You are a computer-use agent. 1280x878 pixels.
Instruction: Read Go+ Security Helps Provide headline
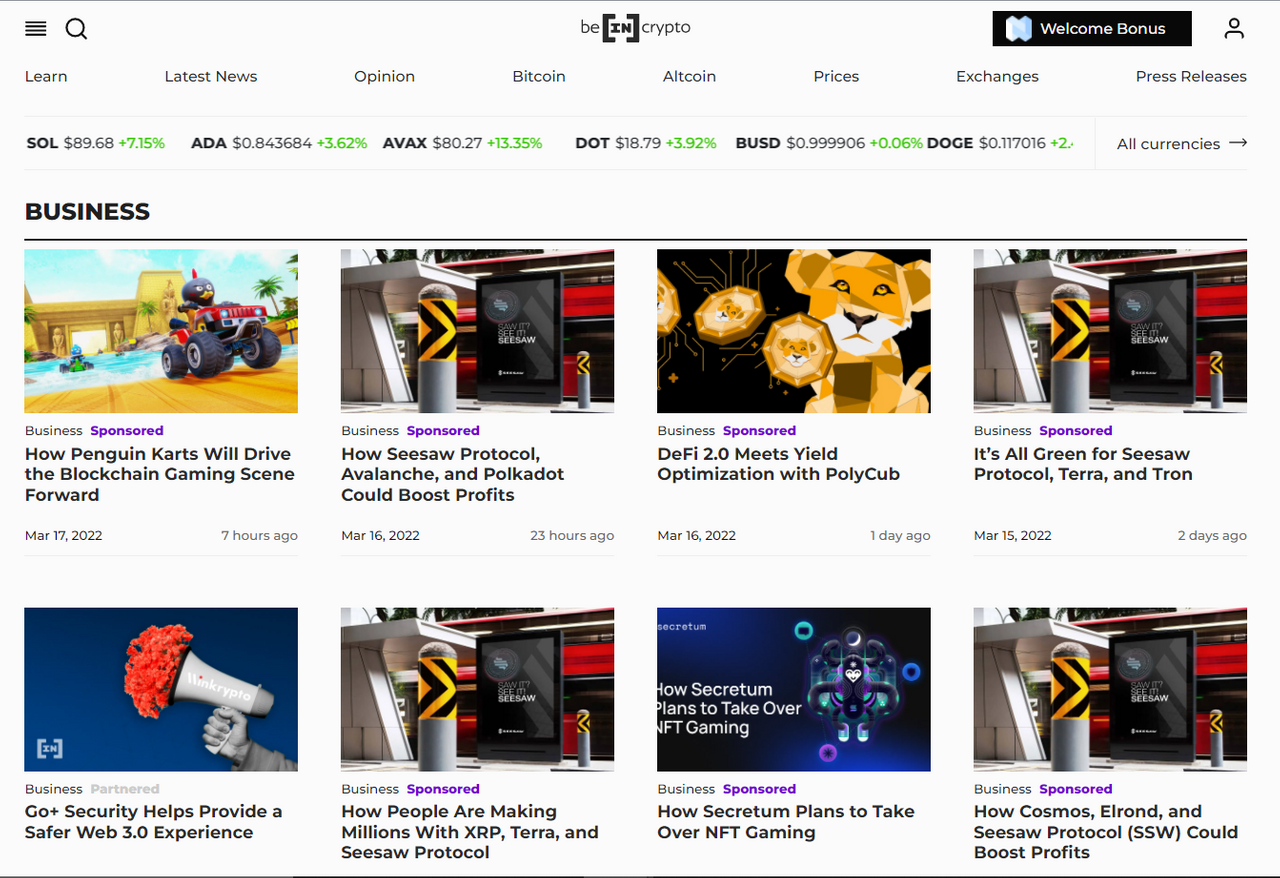click(154, 822)
